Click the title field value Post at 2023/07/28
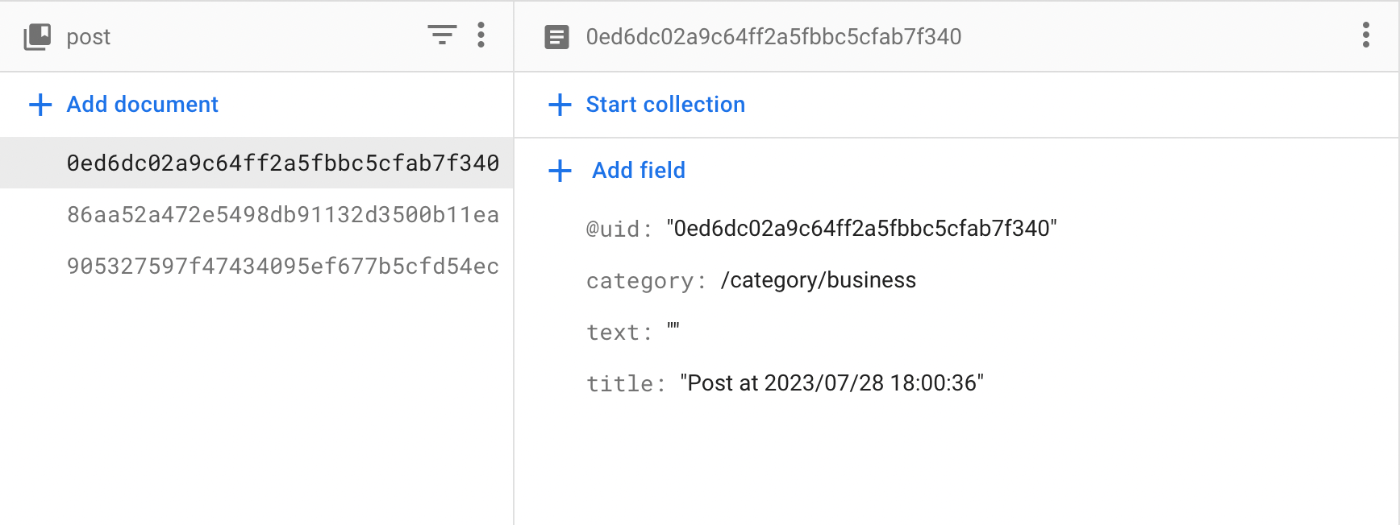 [832, 383]
